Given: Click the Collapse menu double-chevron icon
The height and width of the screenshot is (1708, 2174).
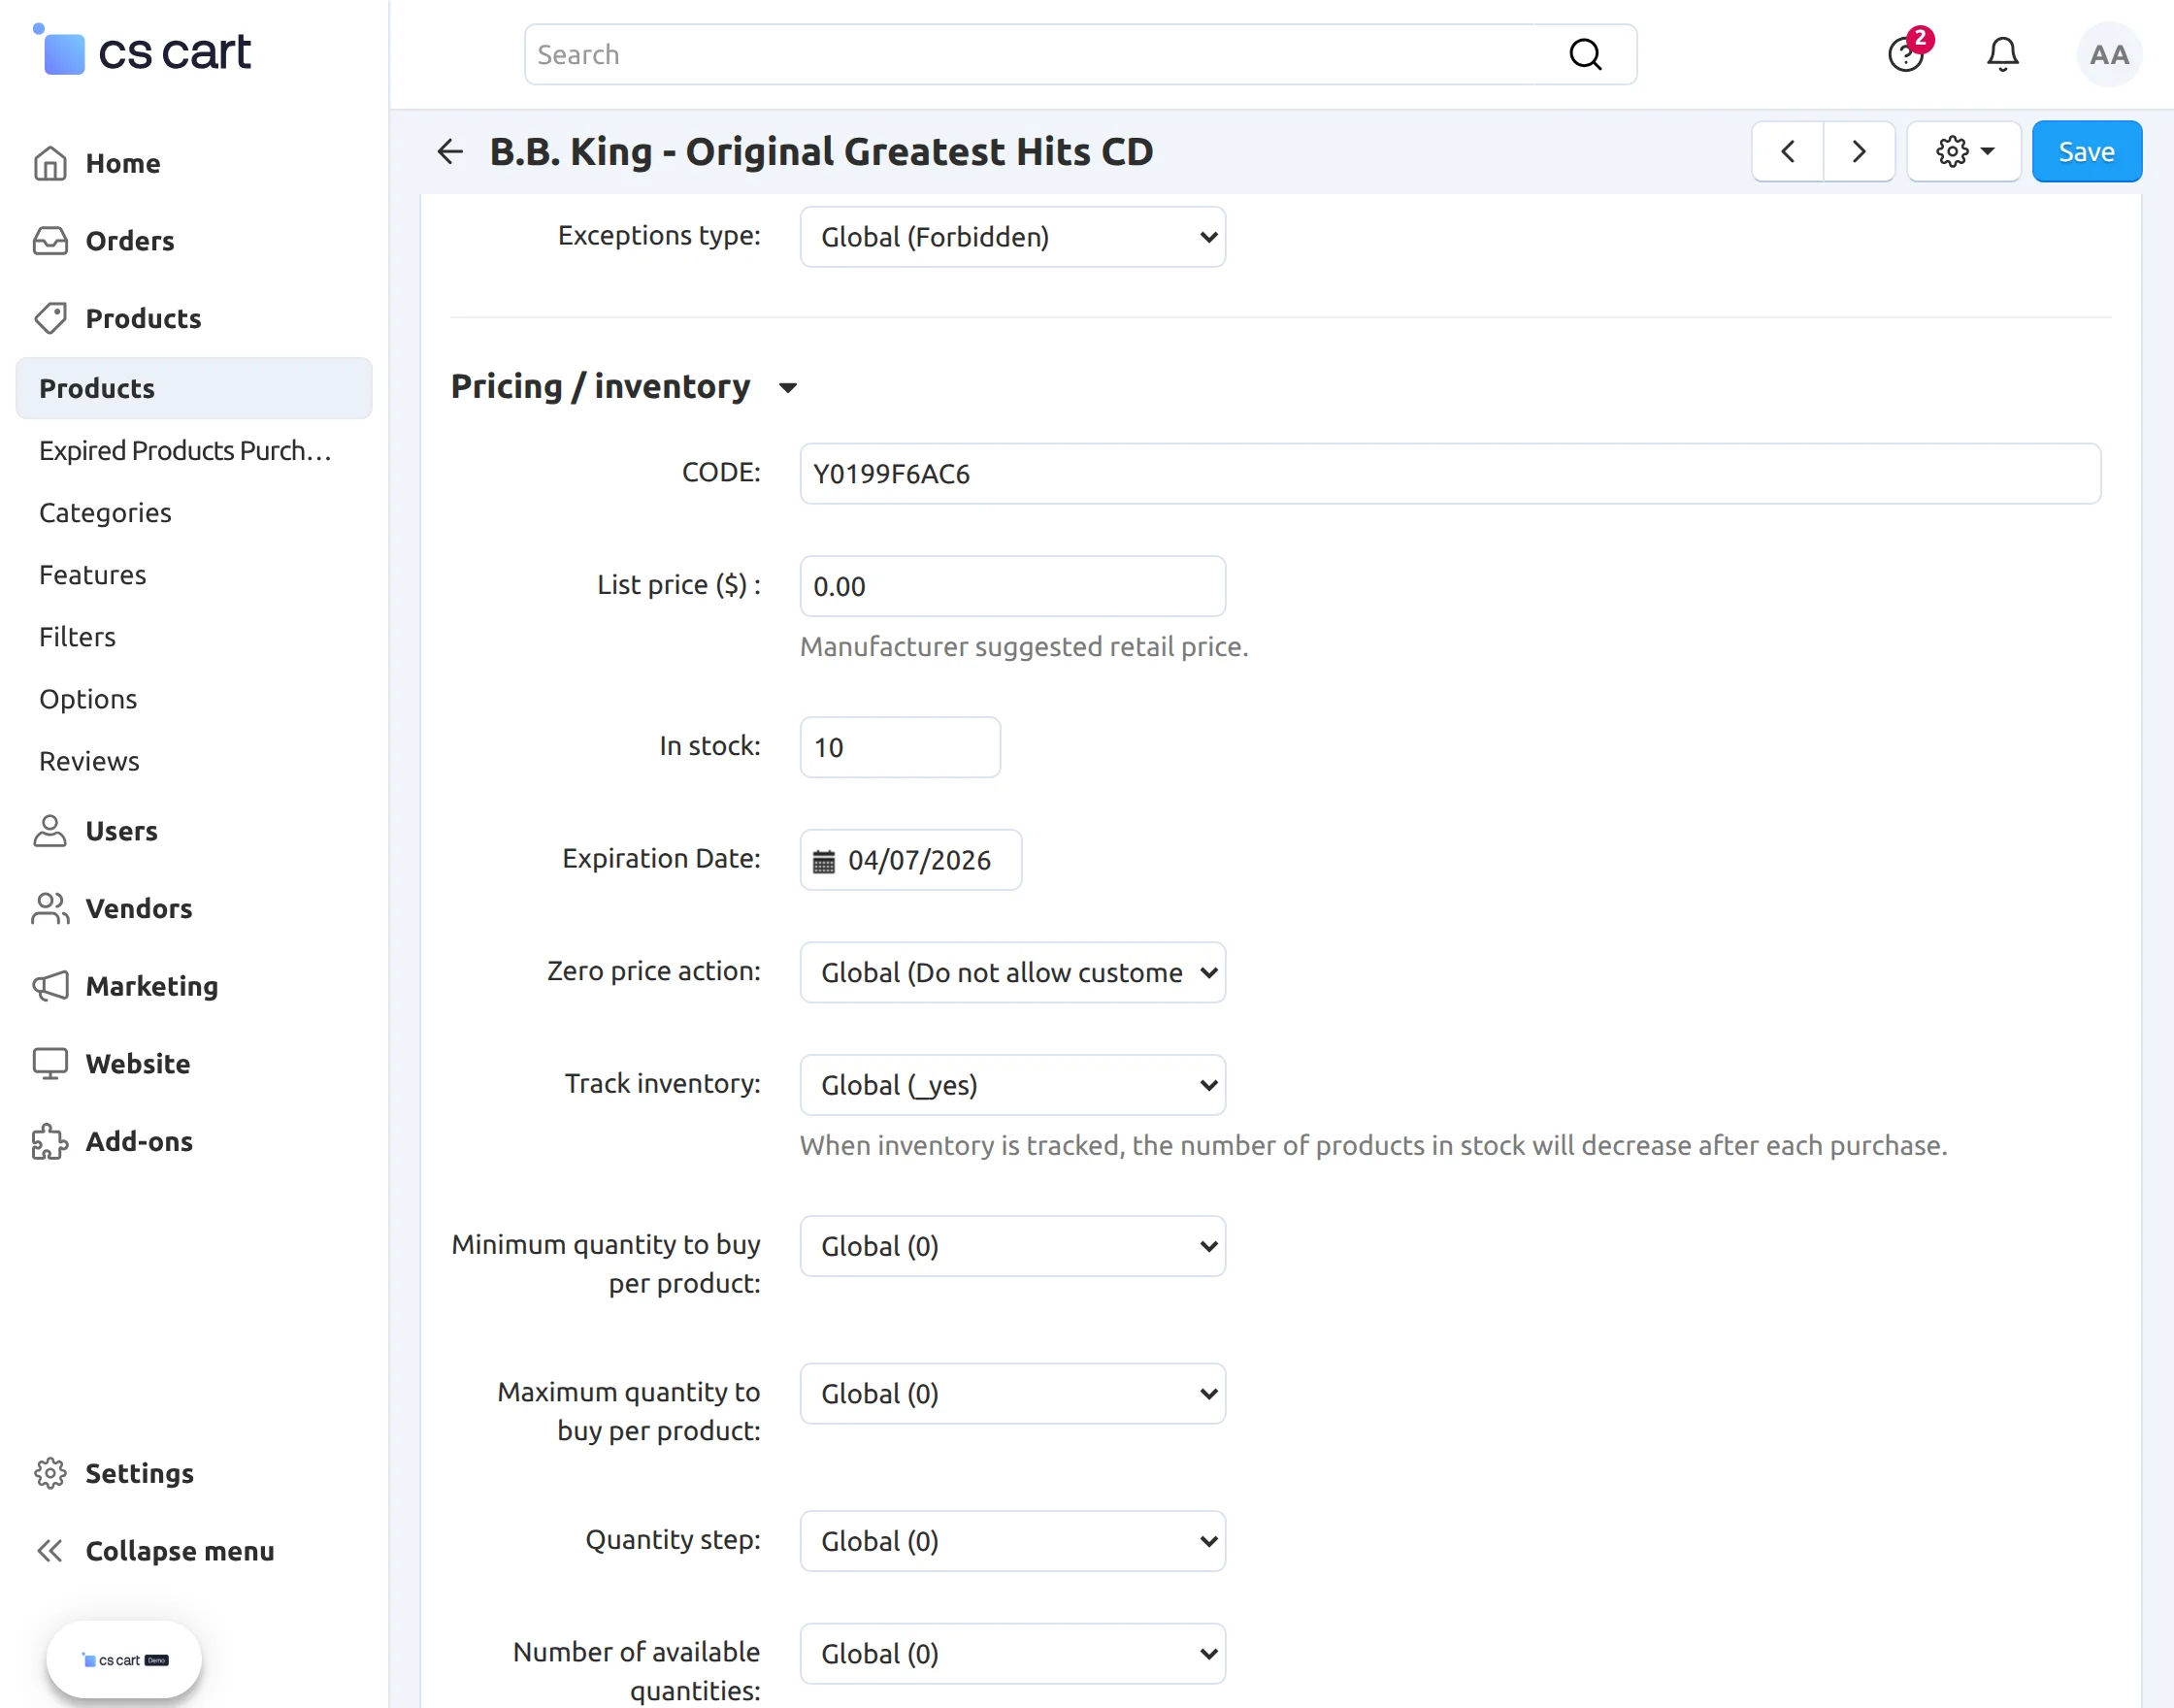Looking at the screenshot, I should point(50,1550).
